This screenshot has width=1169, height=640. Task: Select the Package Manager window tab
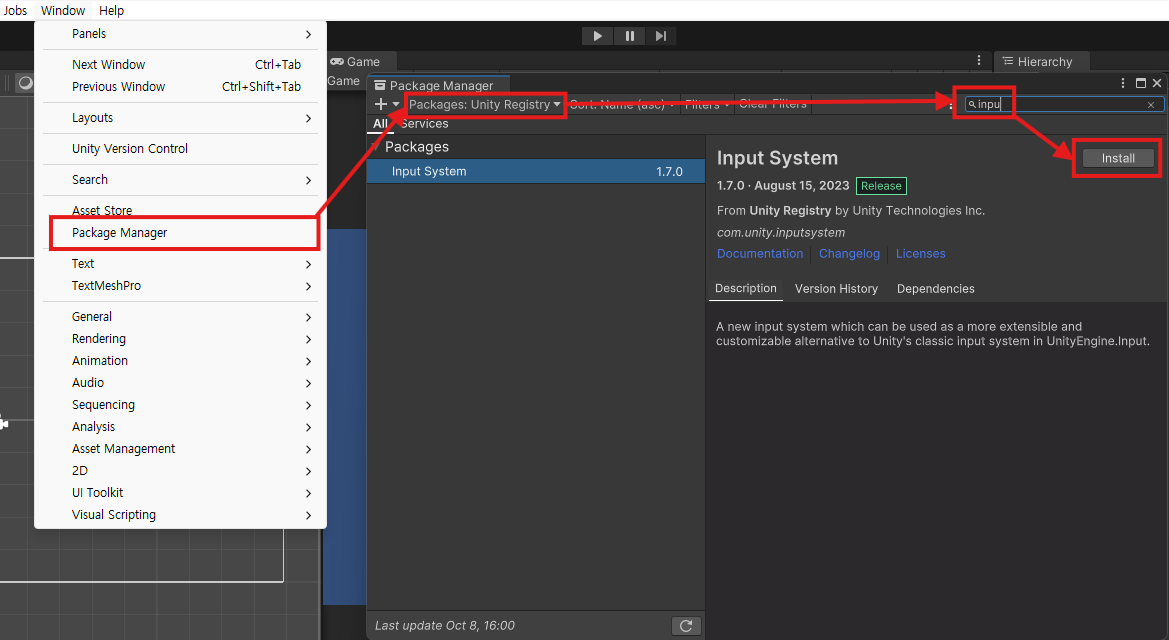pyautogui.click(x=438, y=85)
